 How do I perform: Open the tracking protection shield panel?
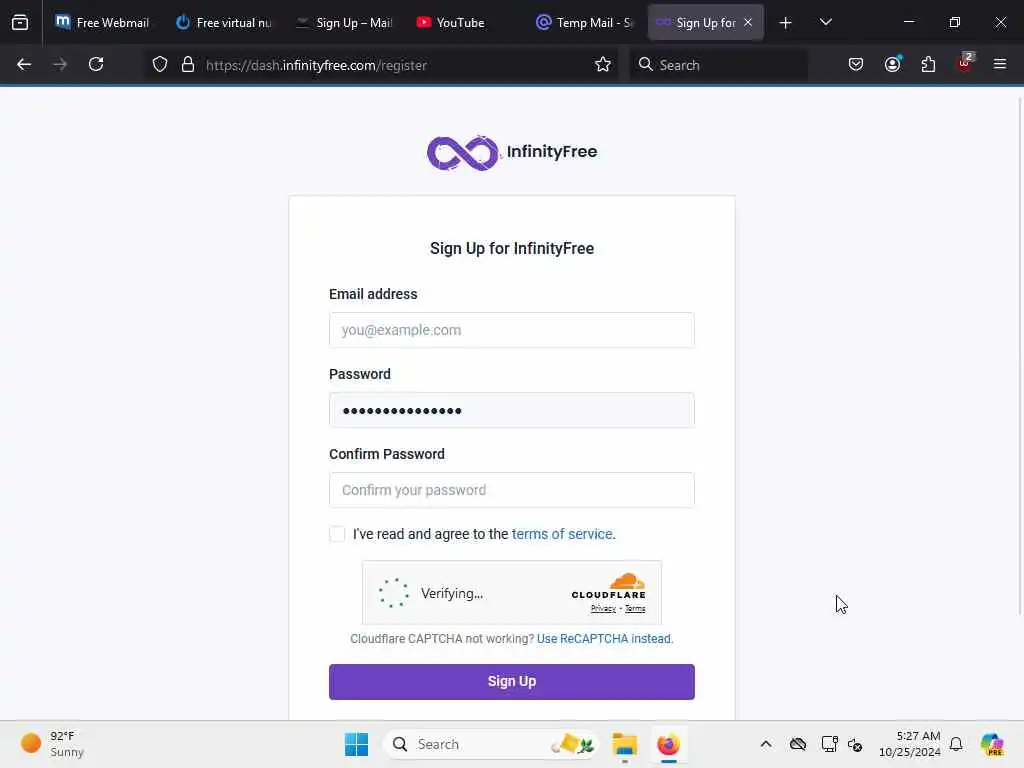coord(160,65)
